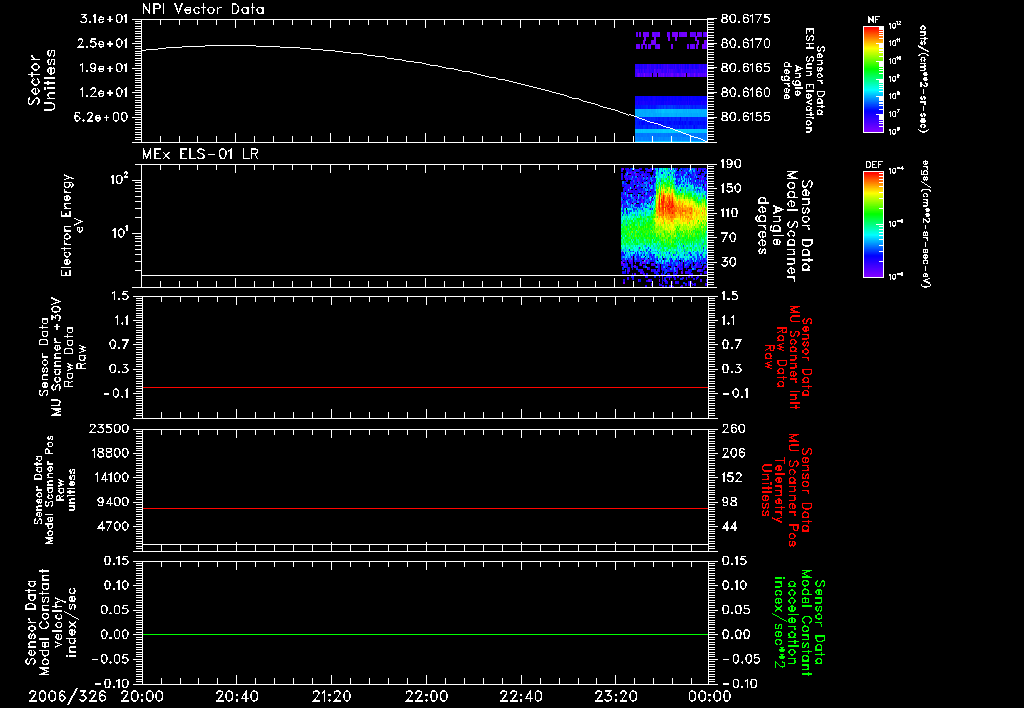
Task: Click the Model Scanner Pos Raw axis label
Action: coord(55,490)
